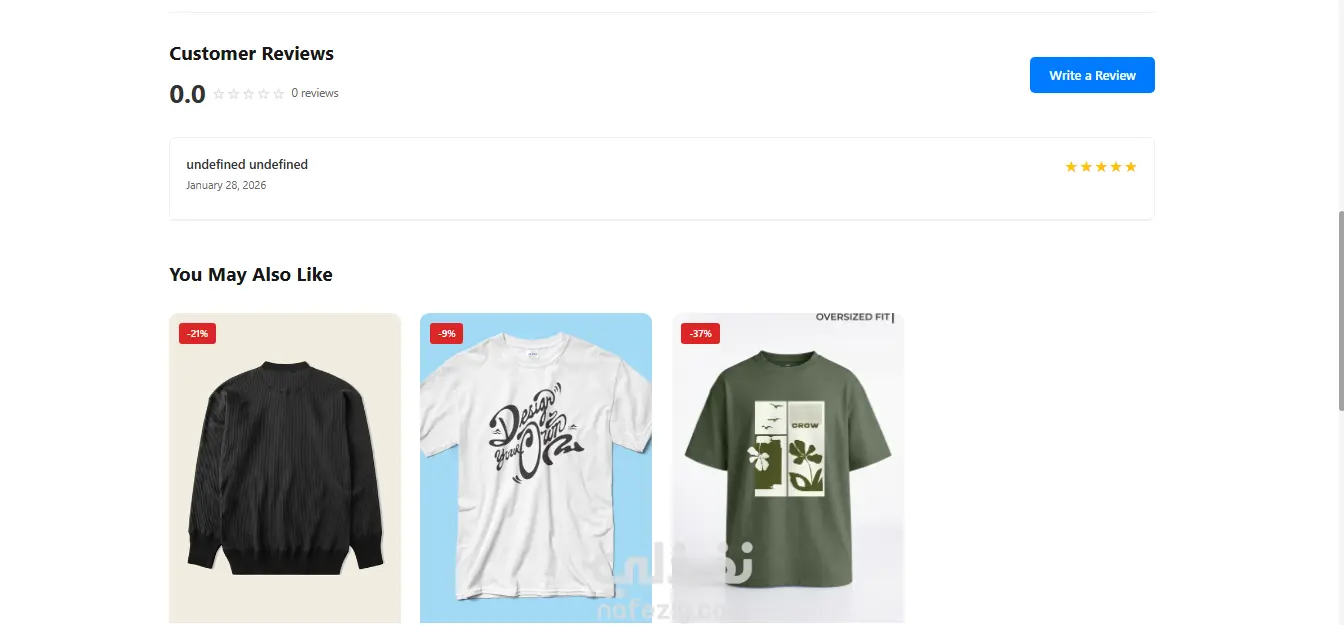
Task: Click the 0 reviews count text
Action: tap(315, 93)
